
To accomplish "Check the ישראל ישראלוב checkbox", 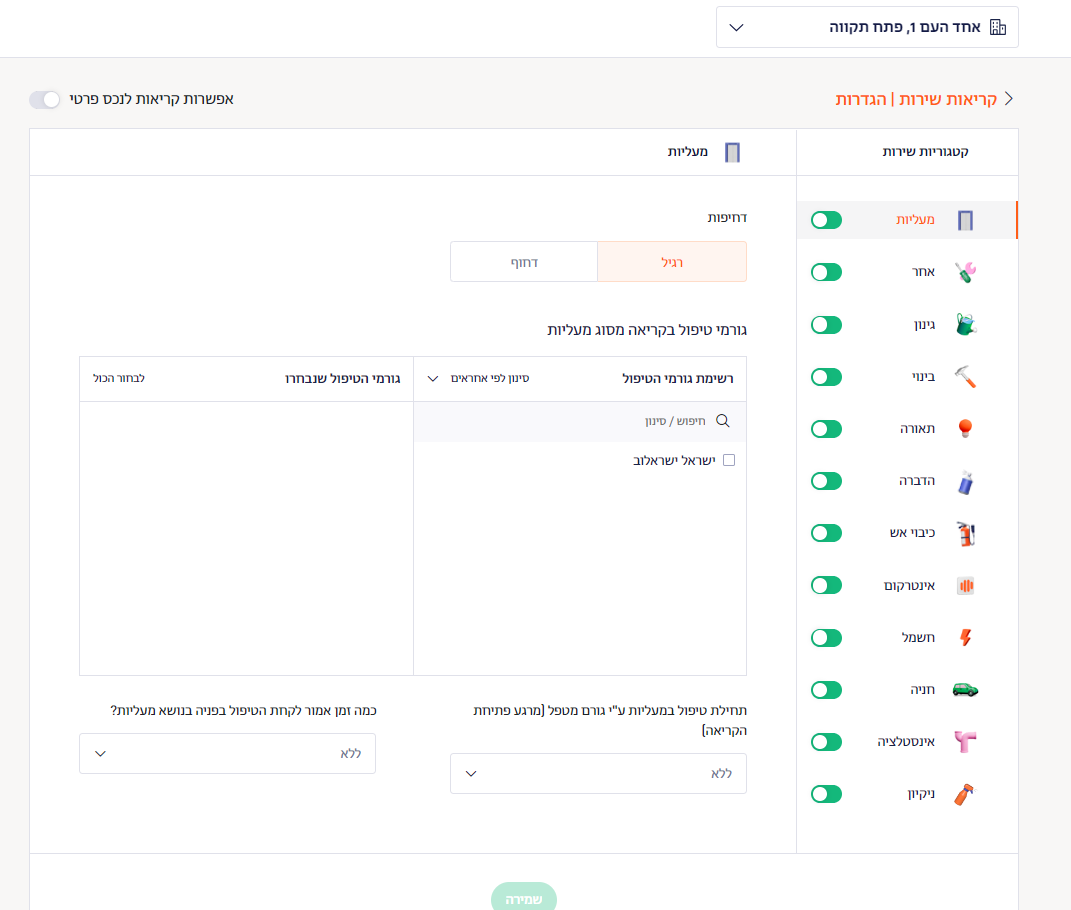I will (729, 460).
